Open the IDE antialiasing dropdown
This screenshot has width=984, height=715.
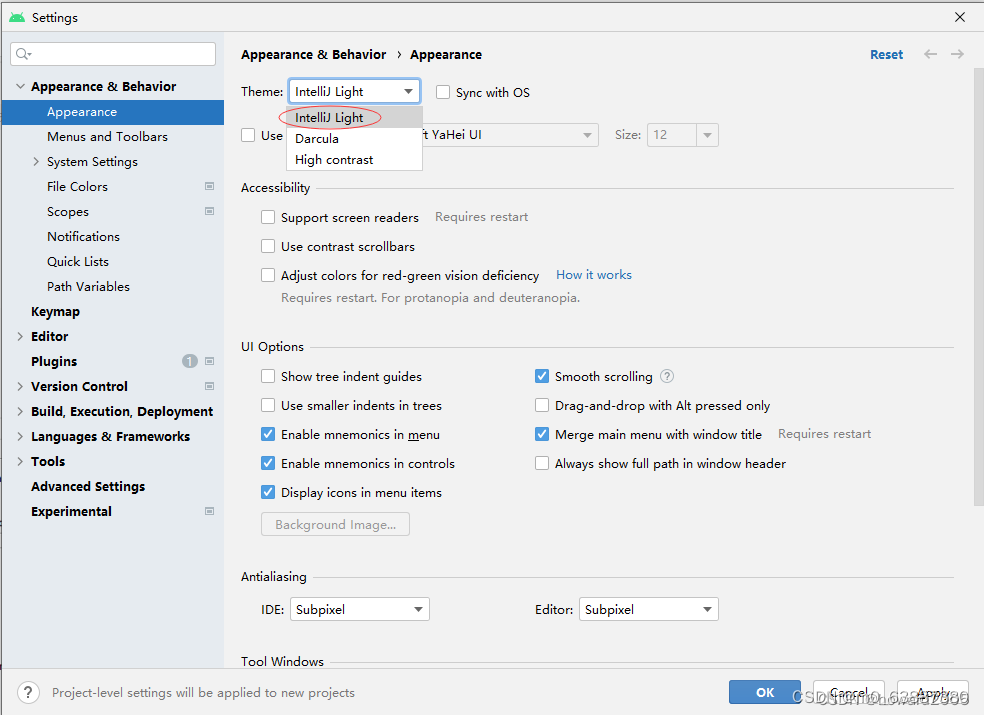(x=360, y=609)
